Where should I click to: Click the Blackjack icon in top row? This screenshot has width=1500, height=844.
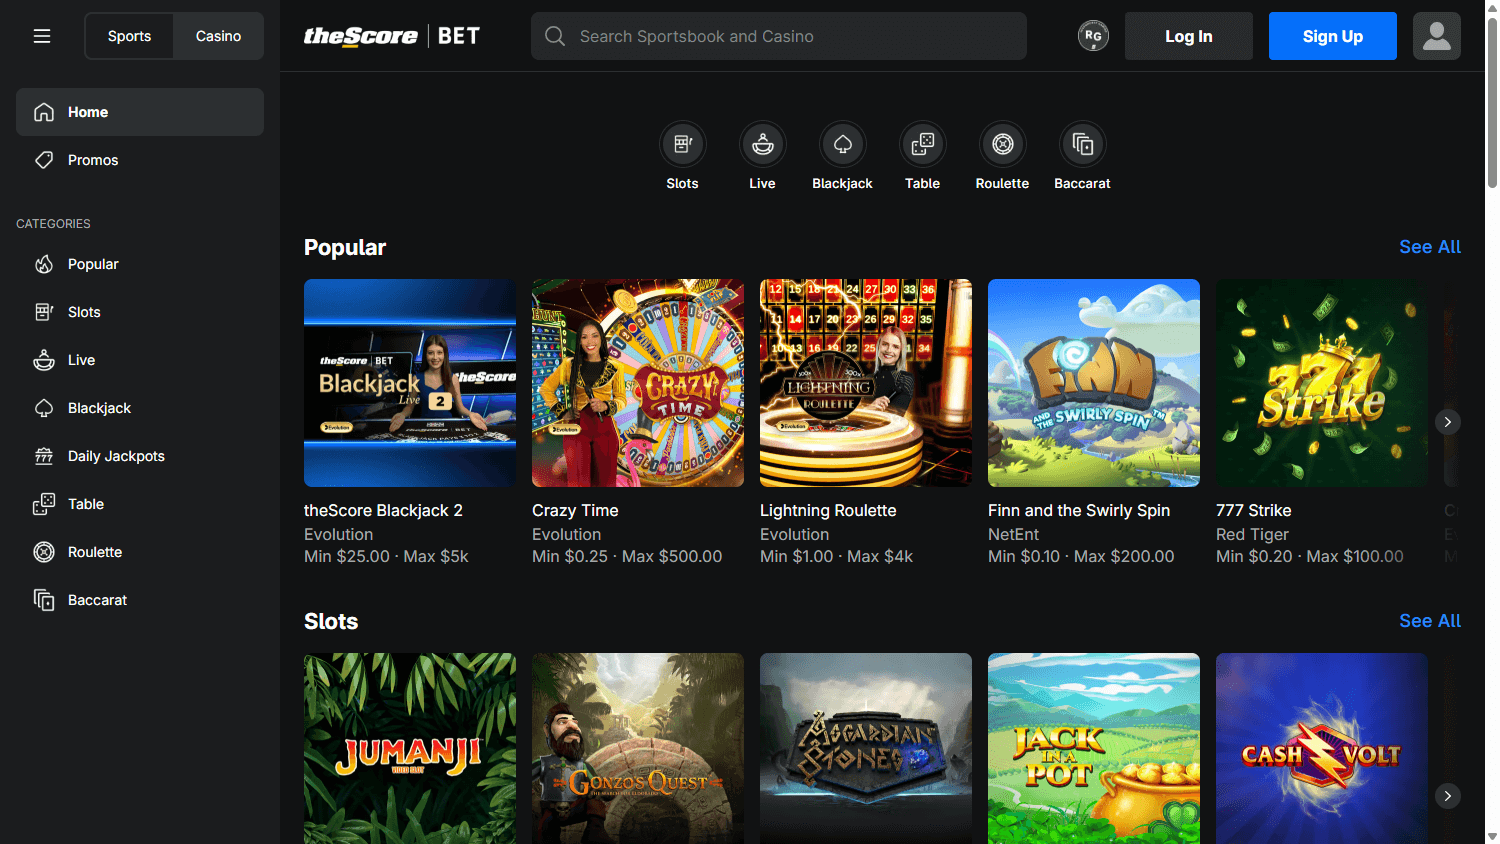pos(842,143)
